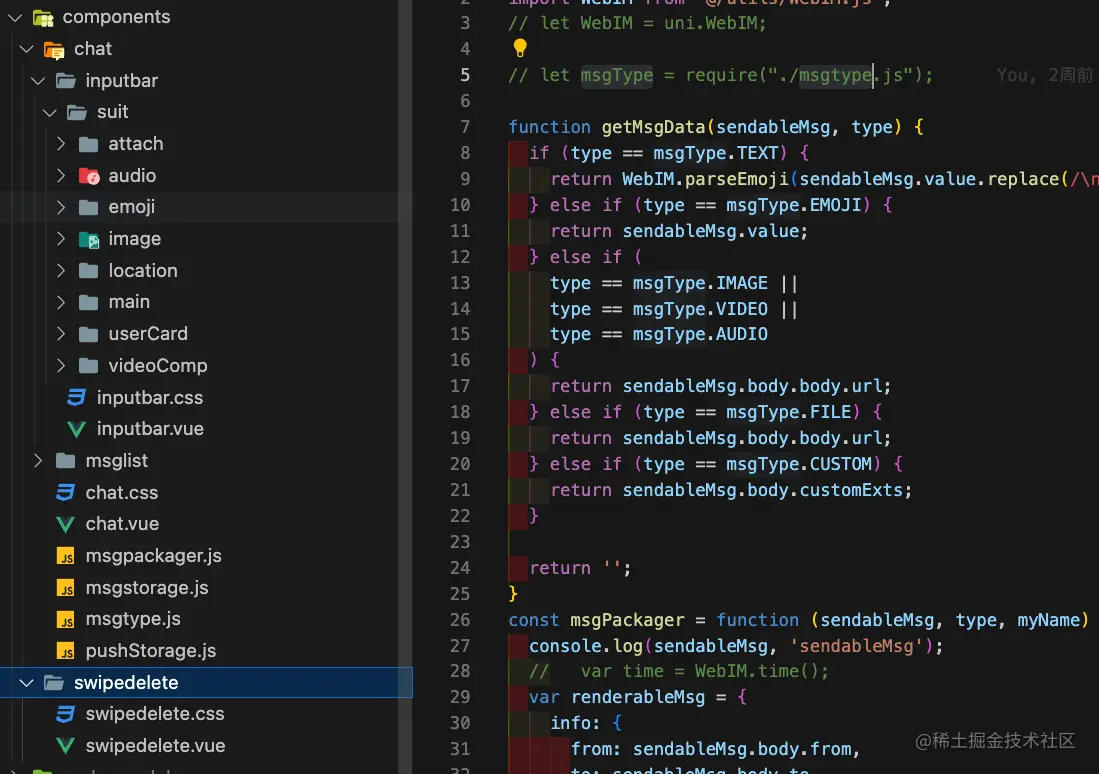
Task: Click the components folder icon
Action: pyautogui.click(x=43, y=18)
